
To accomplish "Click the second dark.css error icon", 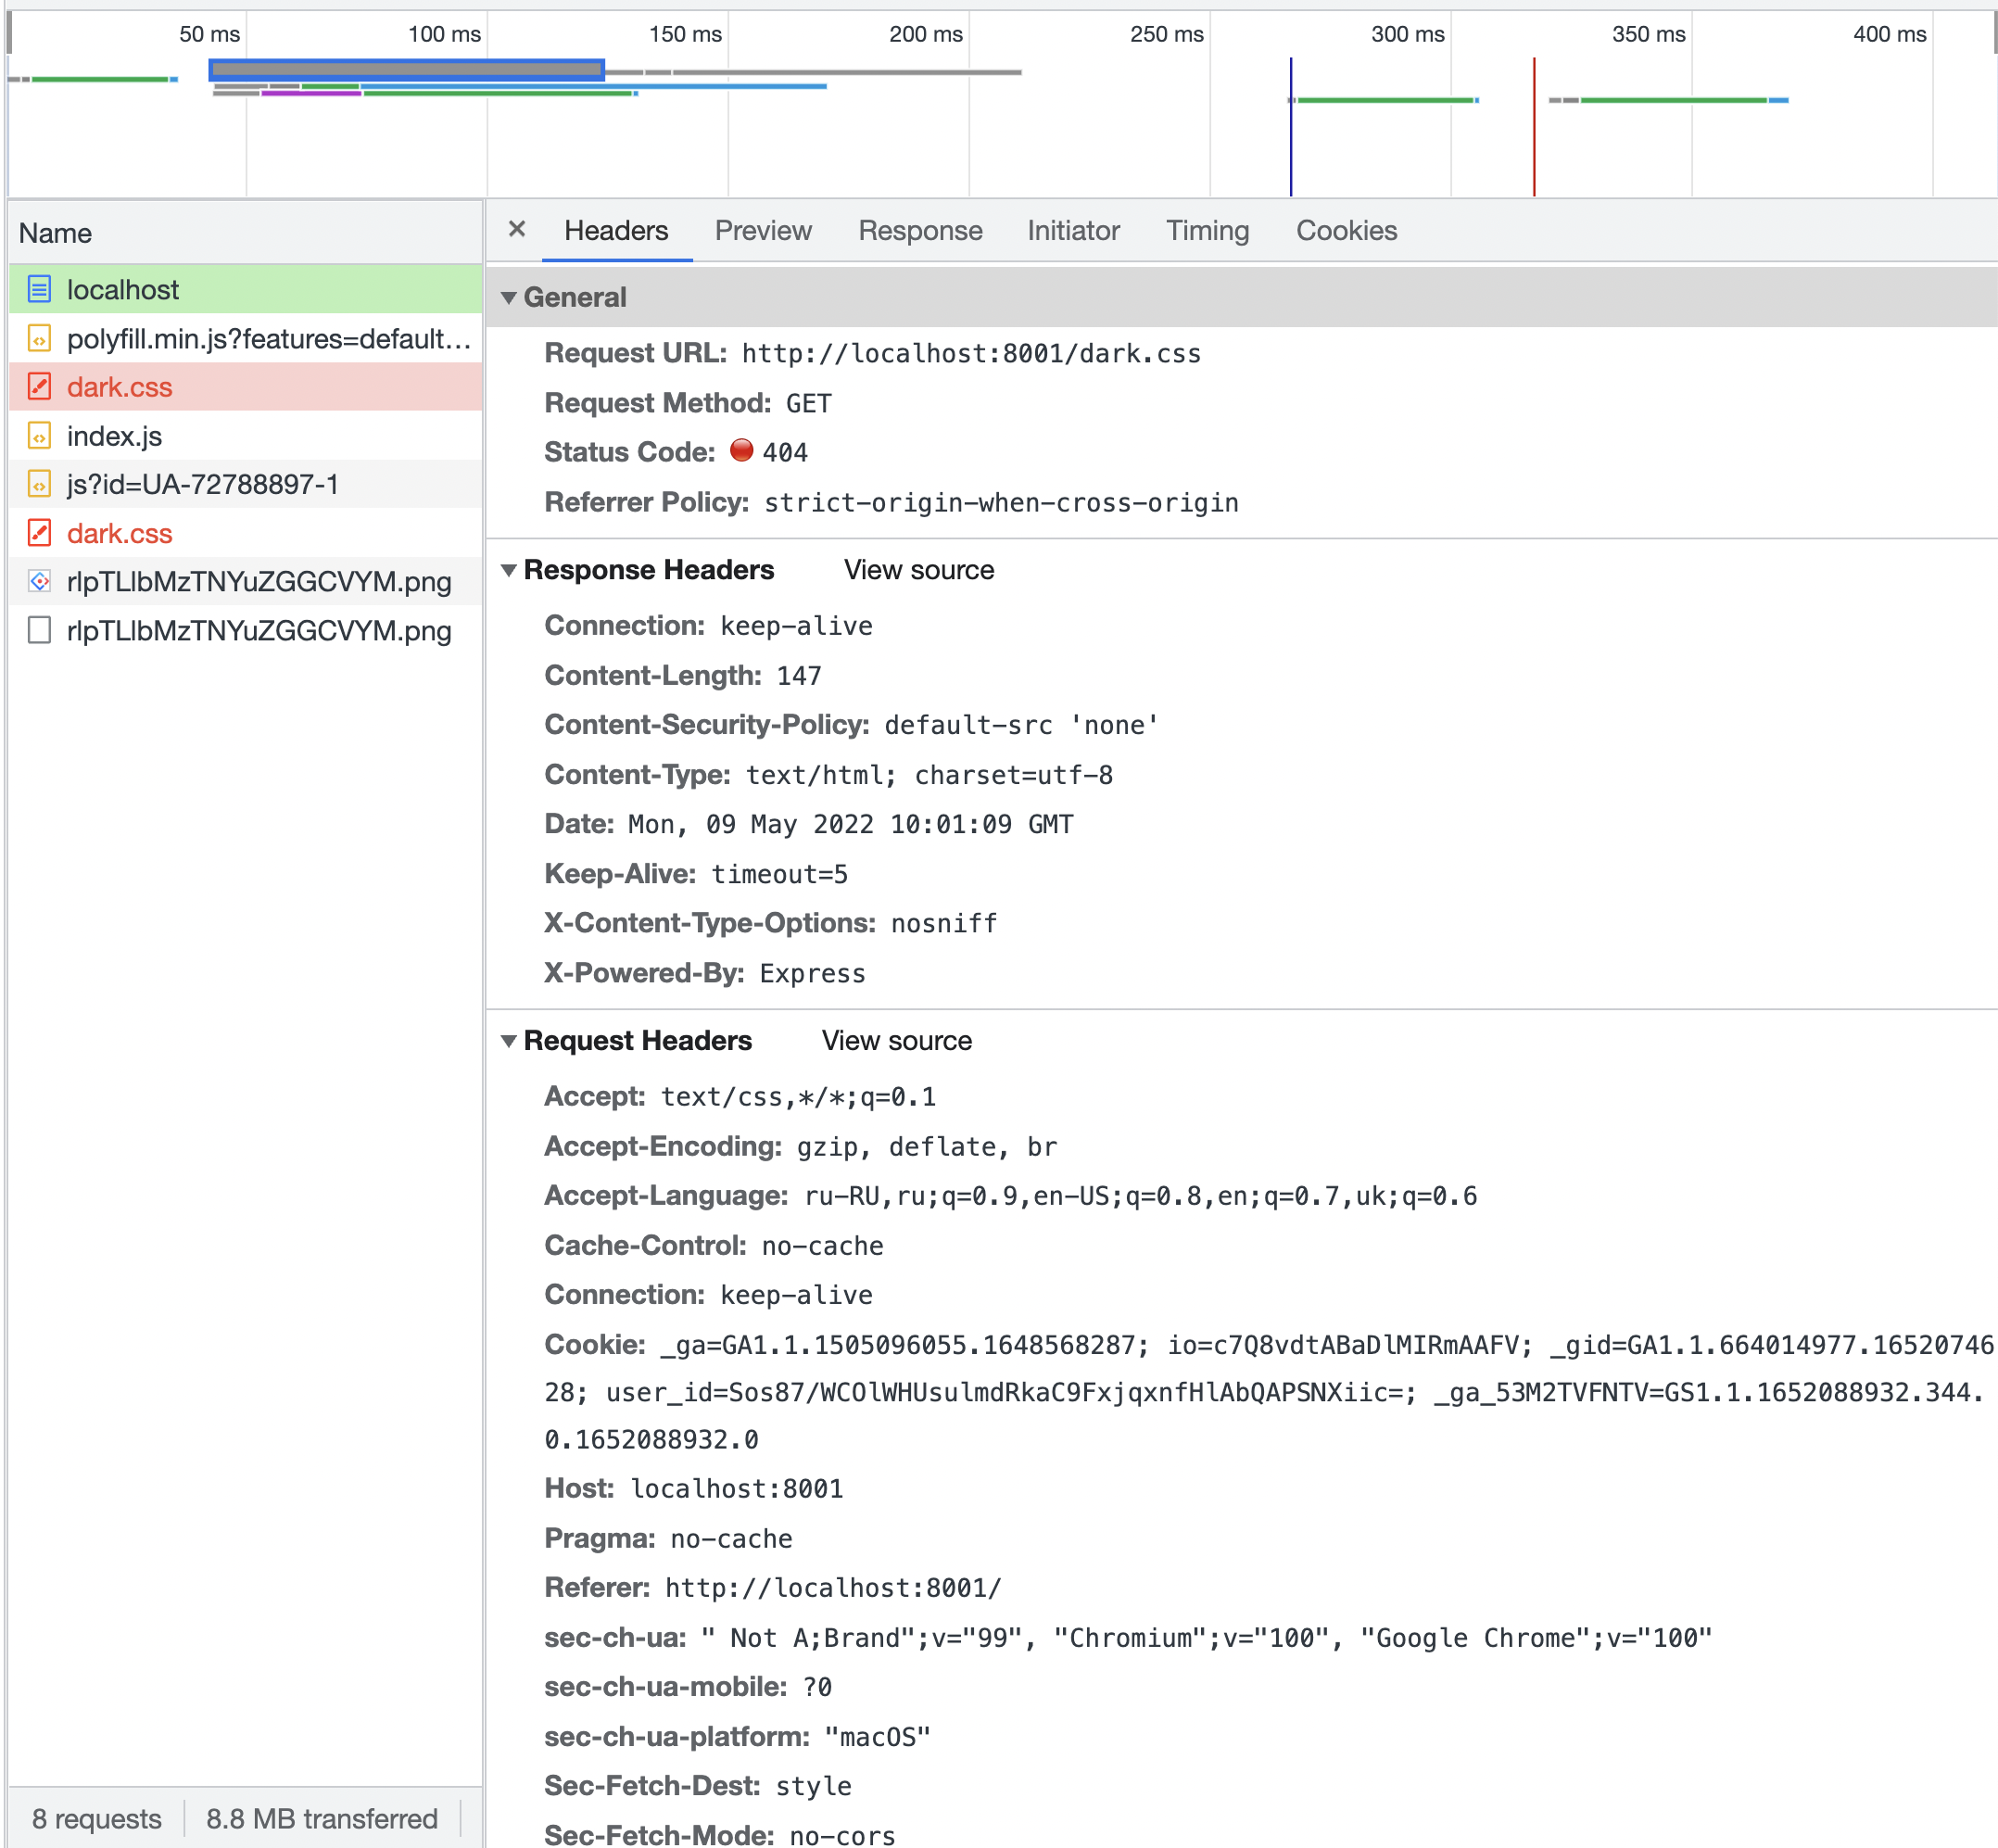I will pos(39,533).
